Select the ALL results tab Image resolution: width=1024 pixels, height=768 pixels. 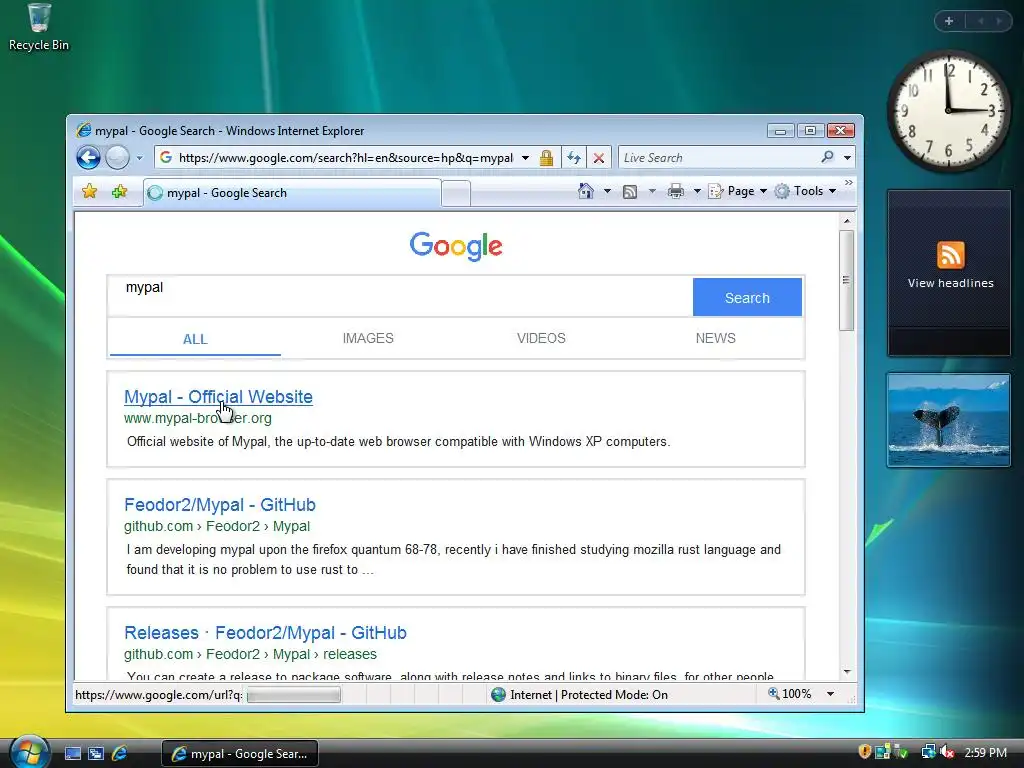(x=195, y=339)
